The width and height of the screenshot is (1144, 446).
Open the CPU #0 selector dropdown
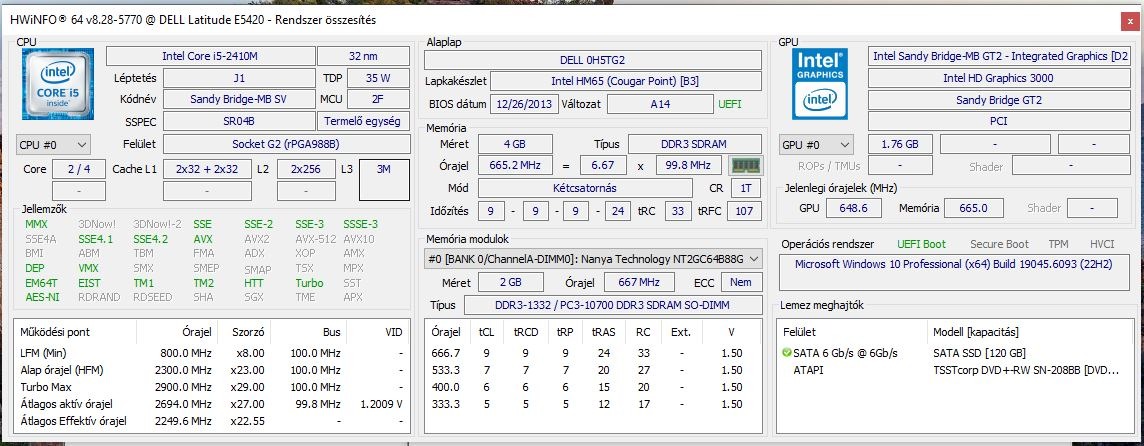pyautogui.click(x=53, y=145)
